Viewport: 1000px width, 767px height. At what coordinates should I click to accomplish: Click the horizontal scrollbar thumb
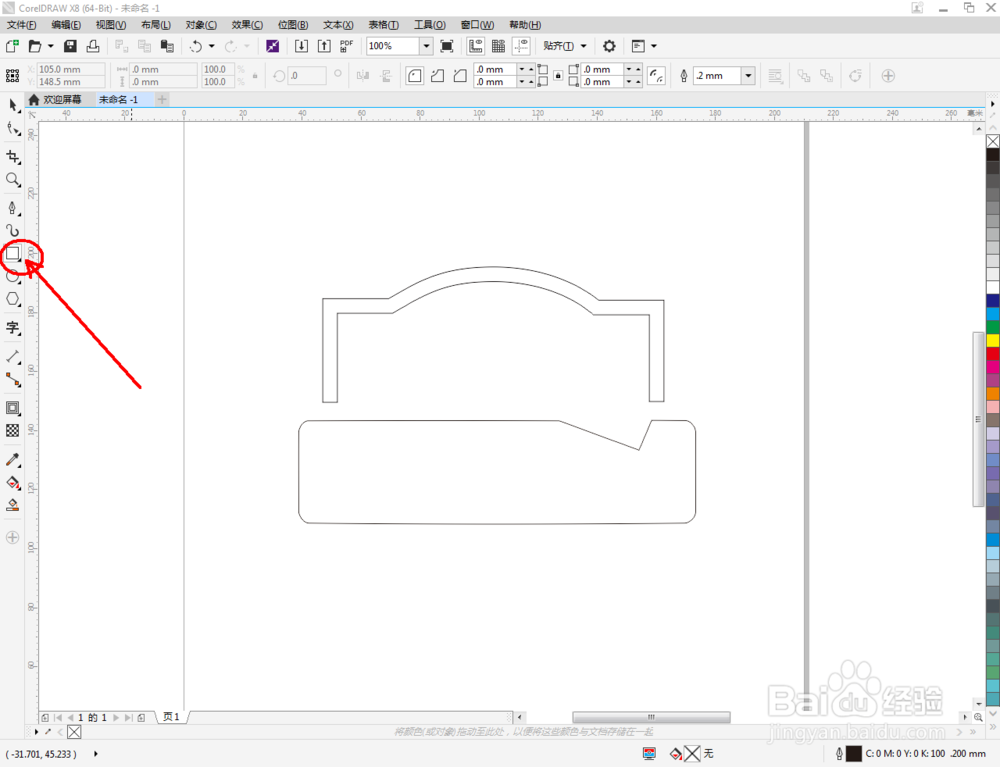(651, 717)
